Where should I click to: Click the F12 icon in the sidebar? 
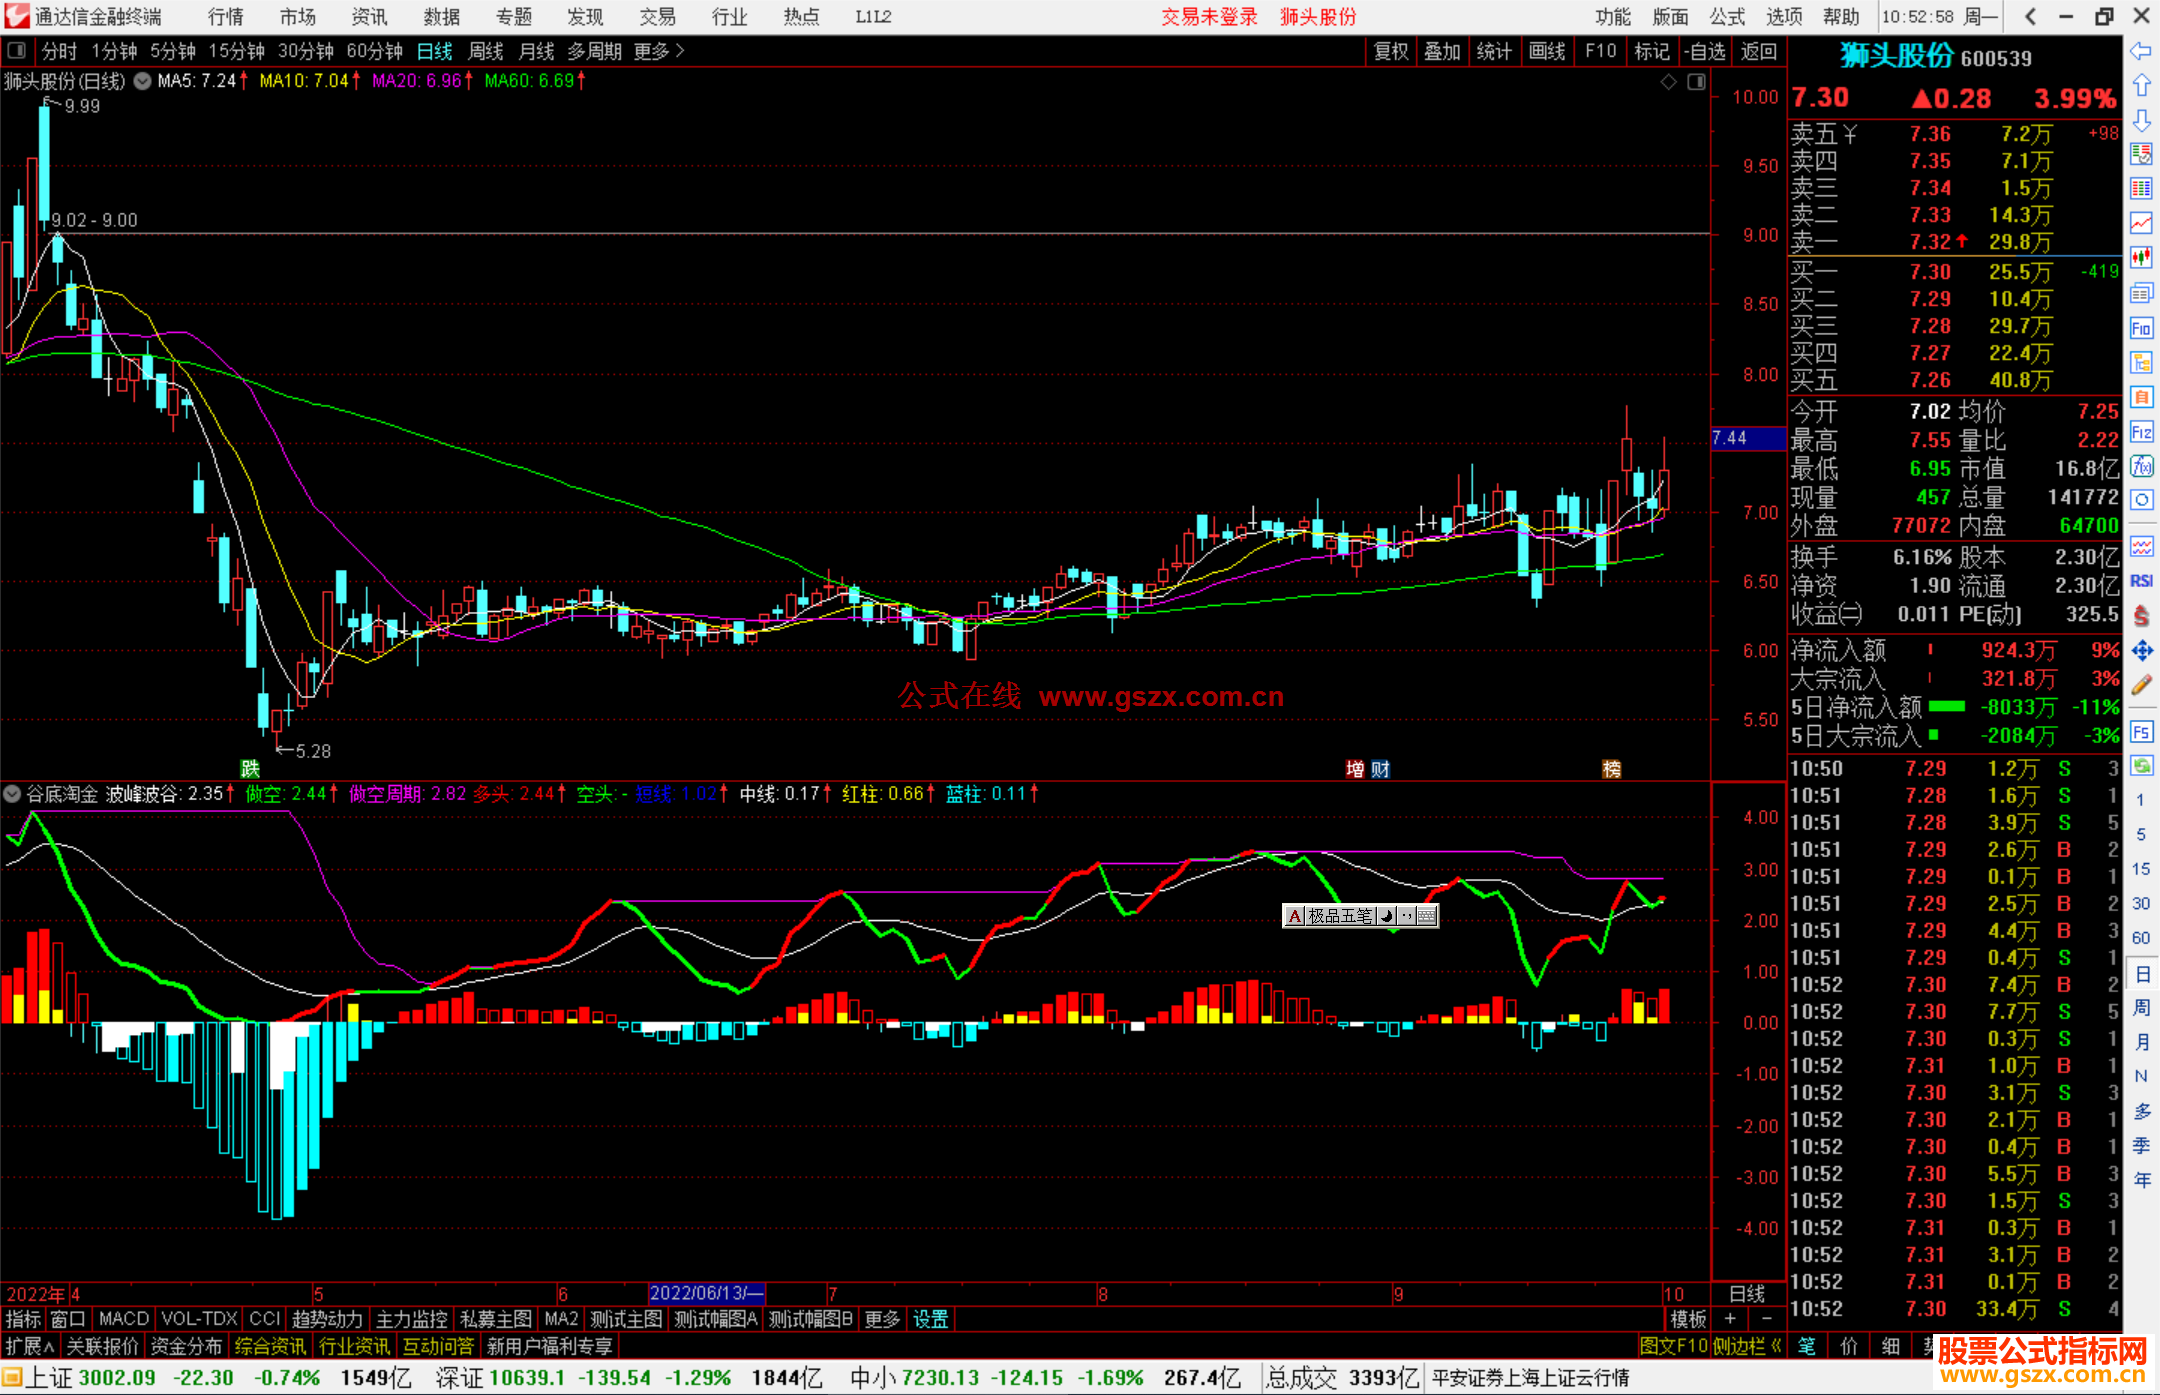pyautogui.click(x=2141, y=432)
